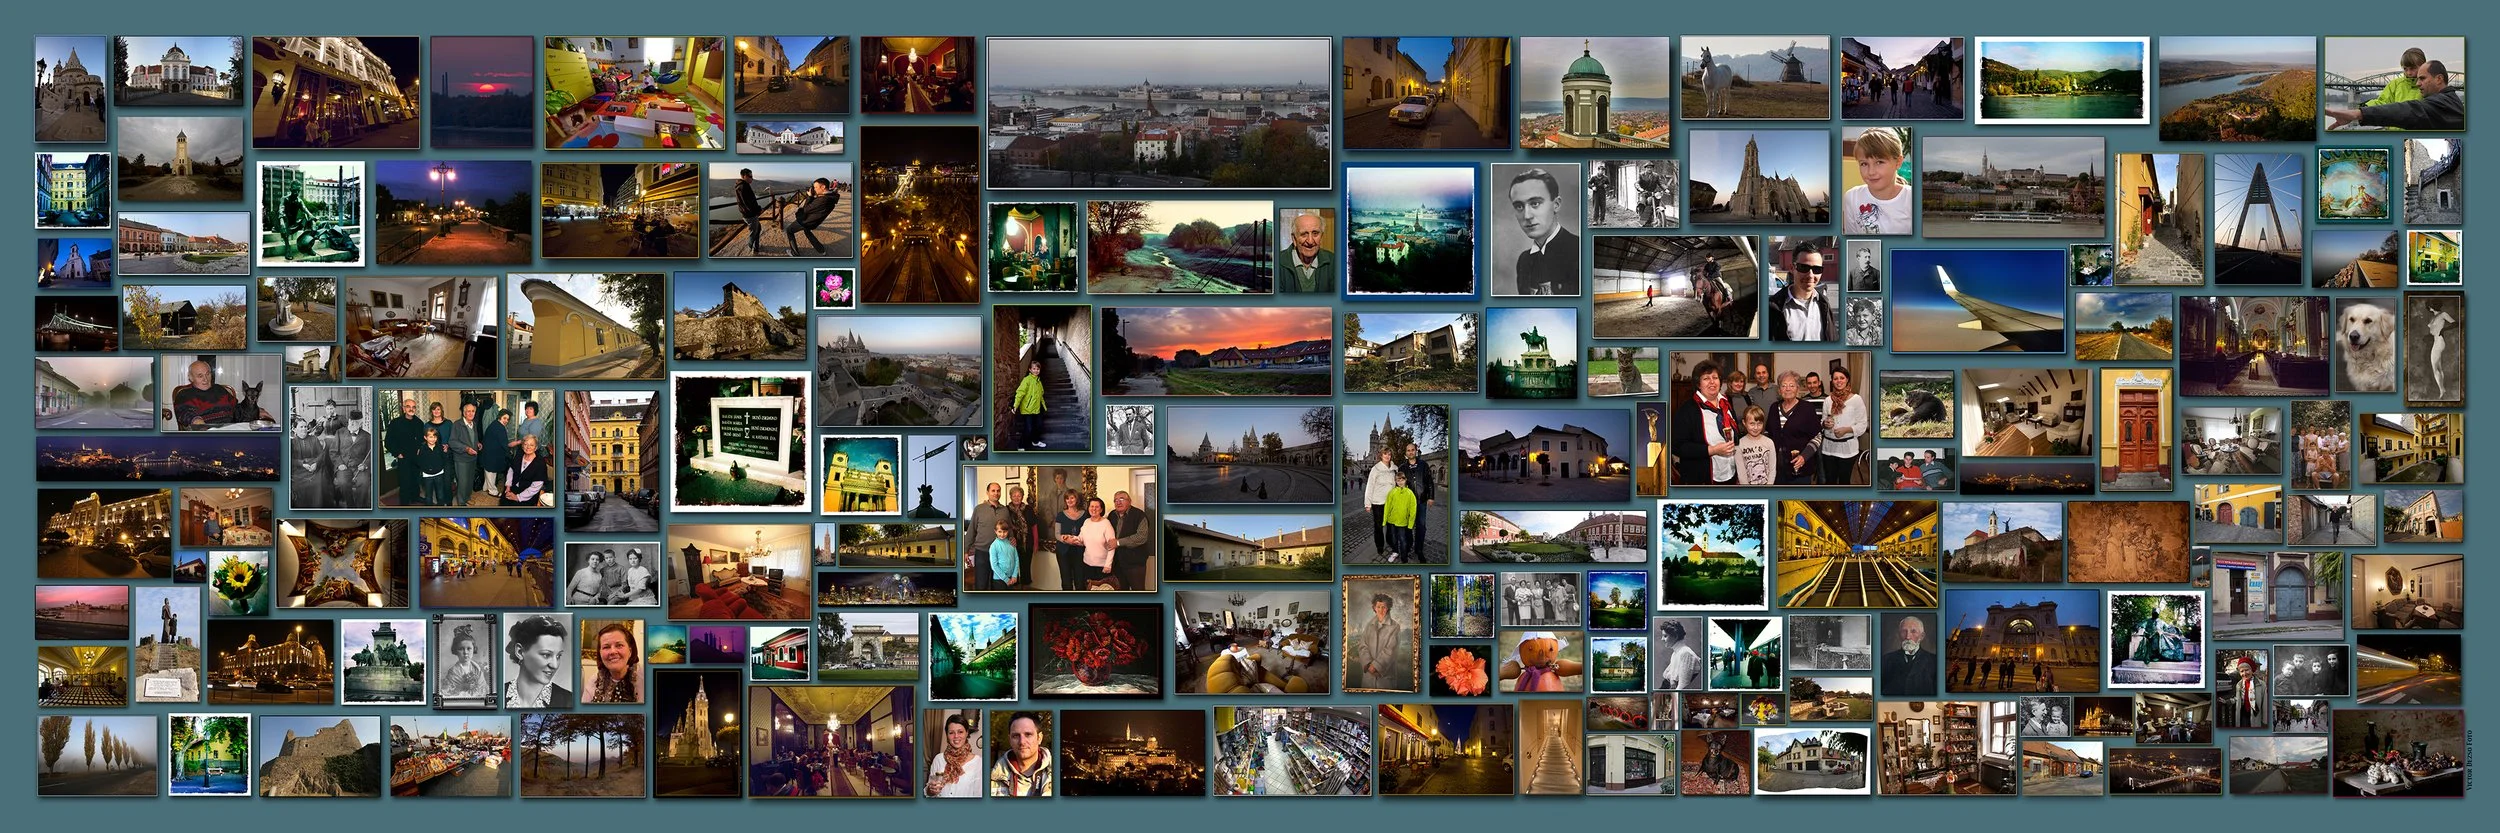2500x833 pixels.
Task: Open the colorful children's playroom photo
Action: click(x=635, y=93)
